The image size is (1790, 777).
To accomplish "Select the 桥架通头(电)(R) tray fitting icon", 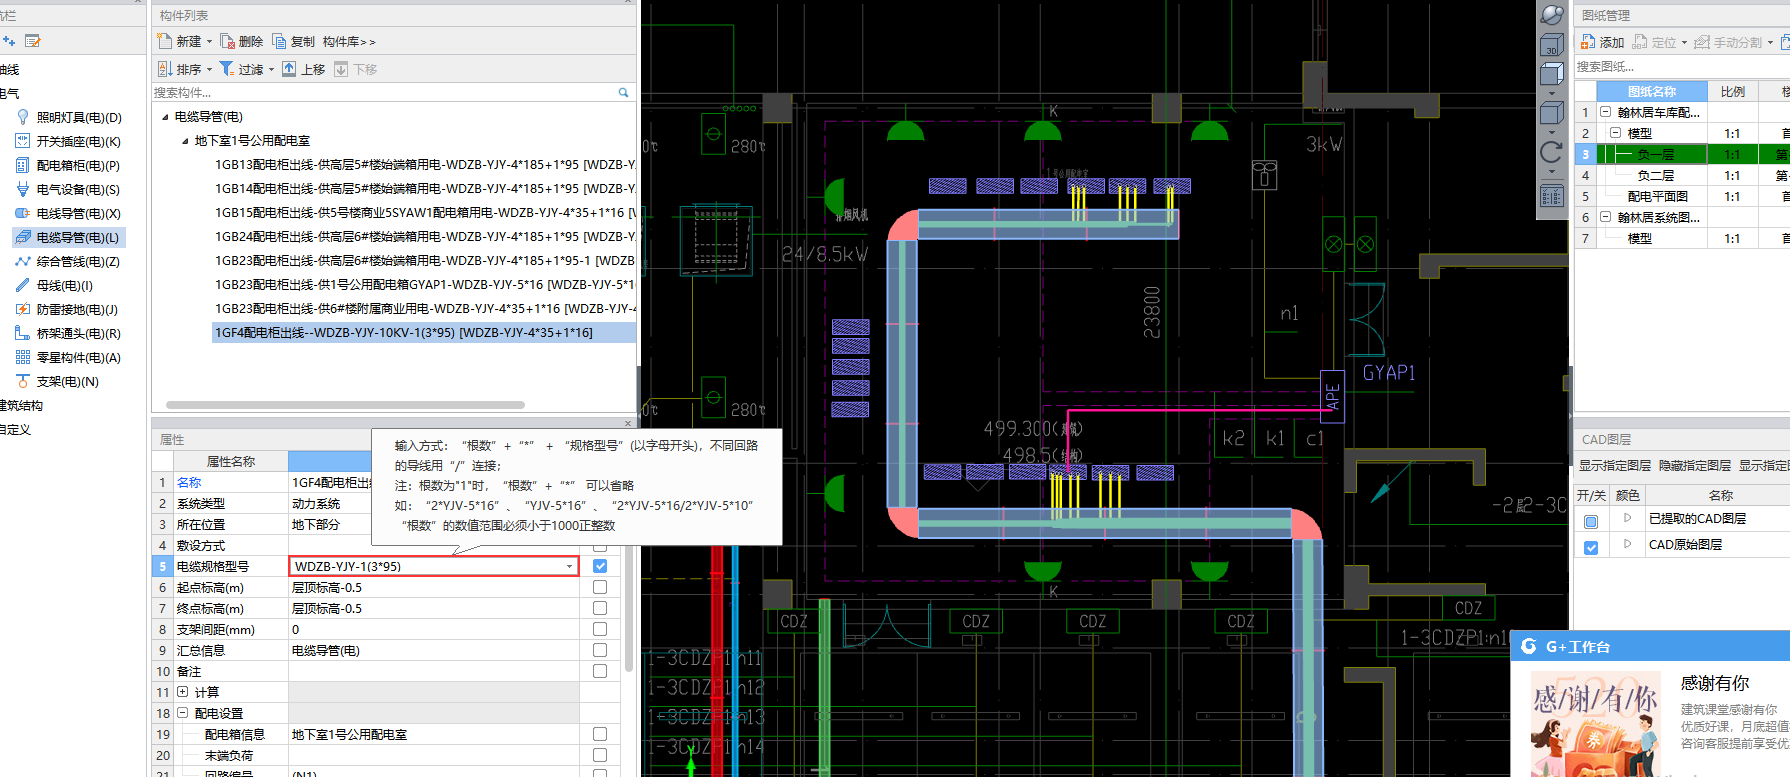I will (22, 333).
